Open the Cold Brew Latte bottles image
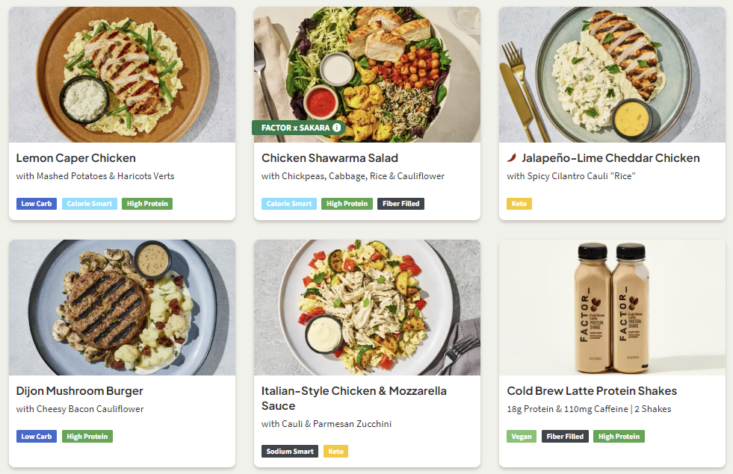The height and width of the screenshot is (474, 733). [611, 307]
